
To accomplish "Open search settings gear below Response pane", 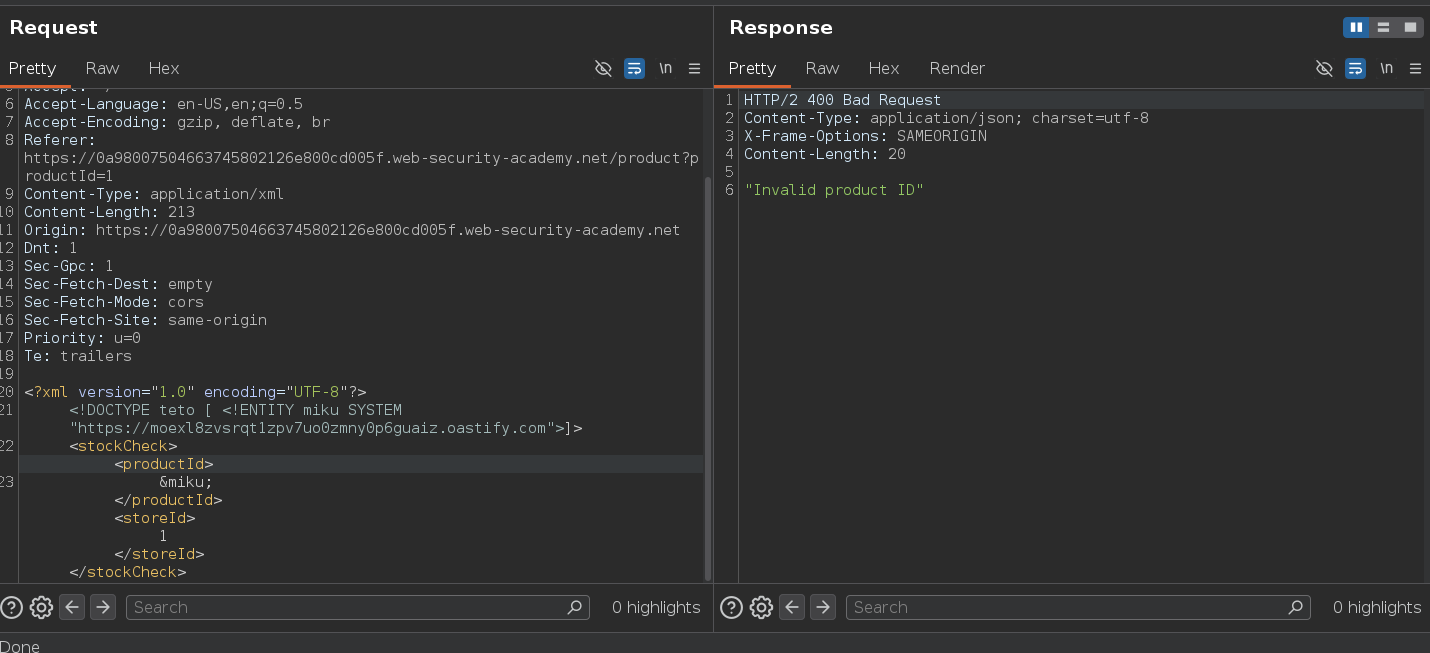I will pyautogui.click(x=761, y=607).
